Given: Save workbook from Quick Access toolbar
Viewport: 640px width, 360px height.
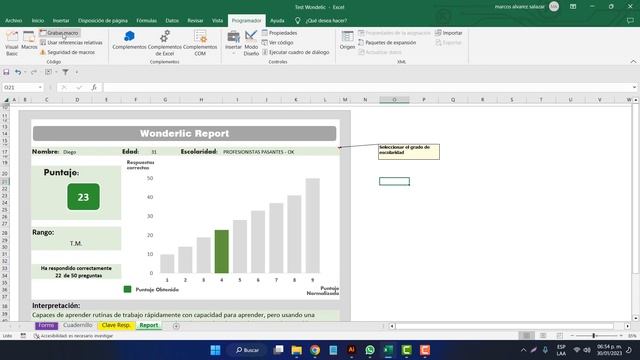Looking at the screenshot, I should 6,72.
